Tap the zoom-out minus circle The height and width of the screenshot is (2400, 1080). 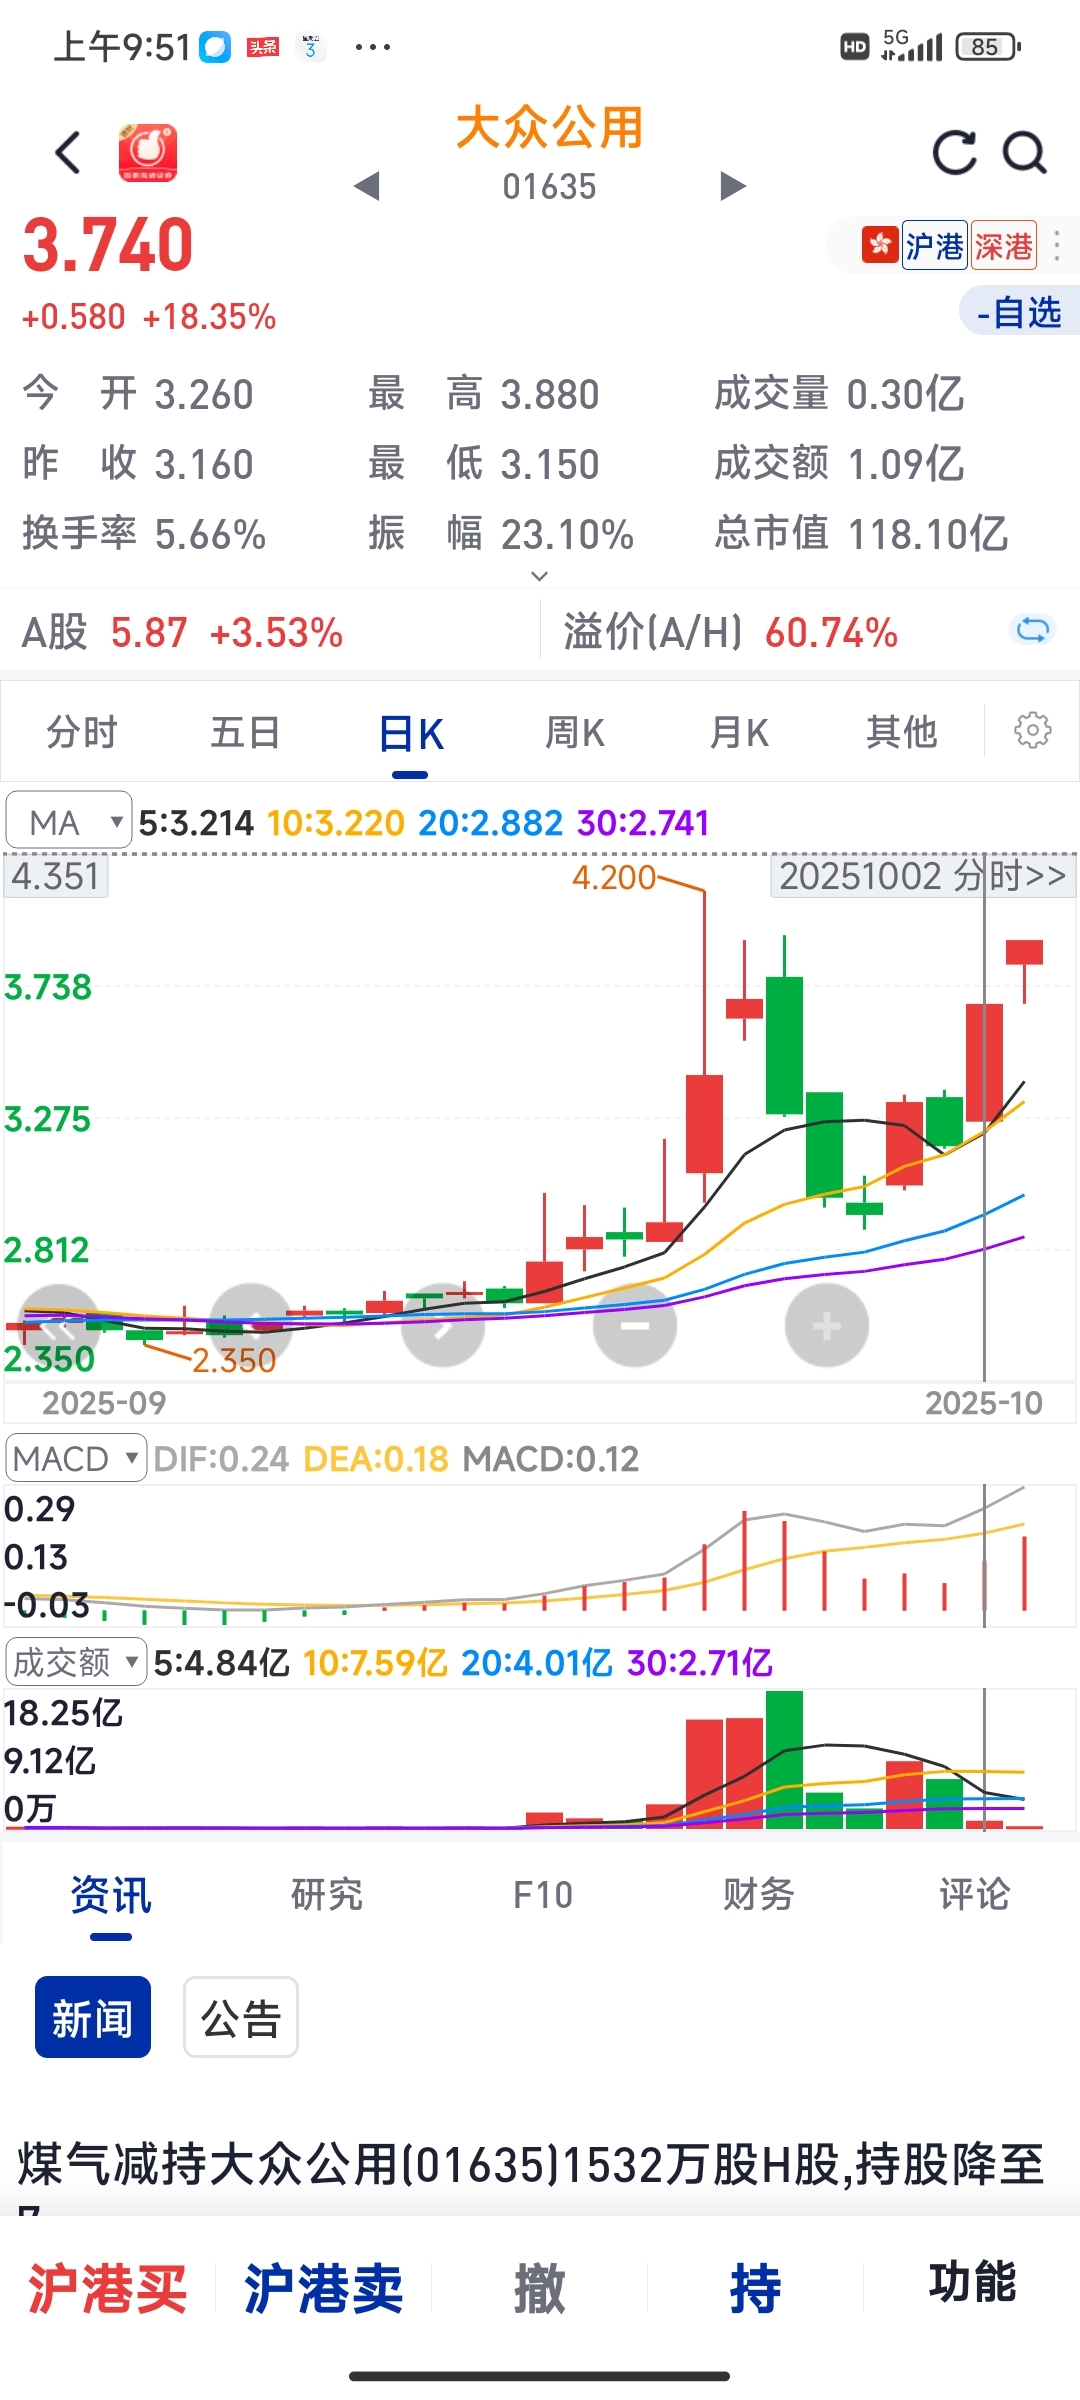[635, 1326]
